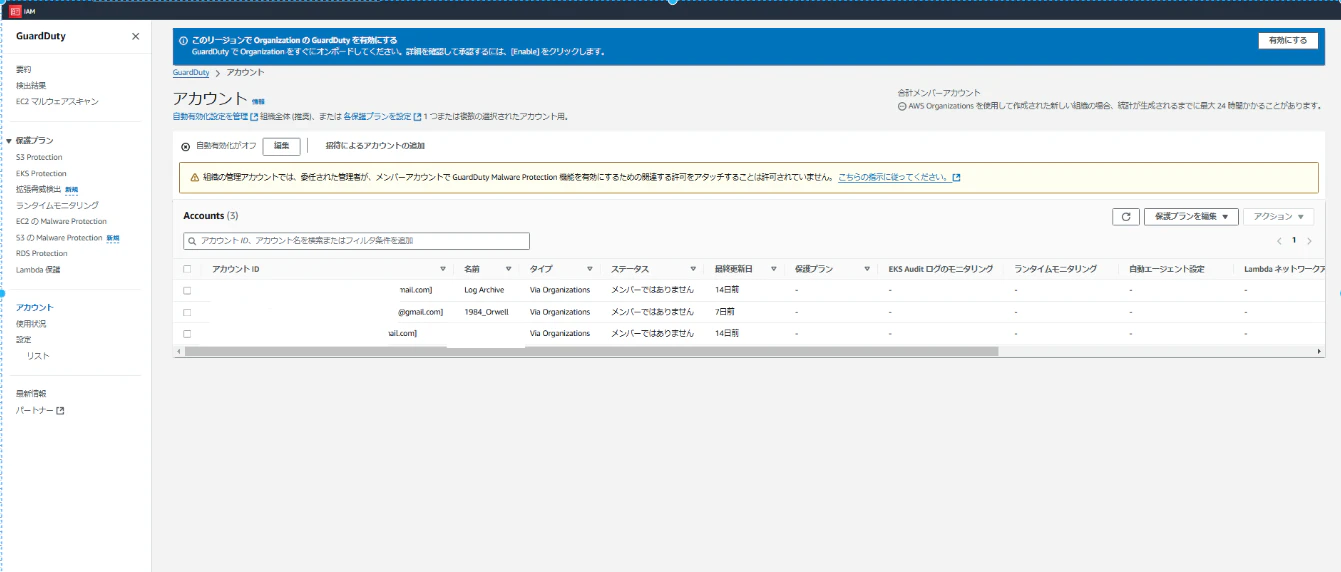Click the Log Archive name cell
Screen dimensions: 1341x572
point(484,290)
